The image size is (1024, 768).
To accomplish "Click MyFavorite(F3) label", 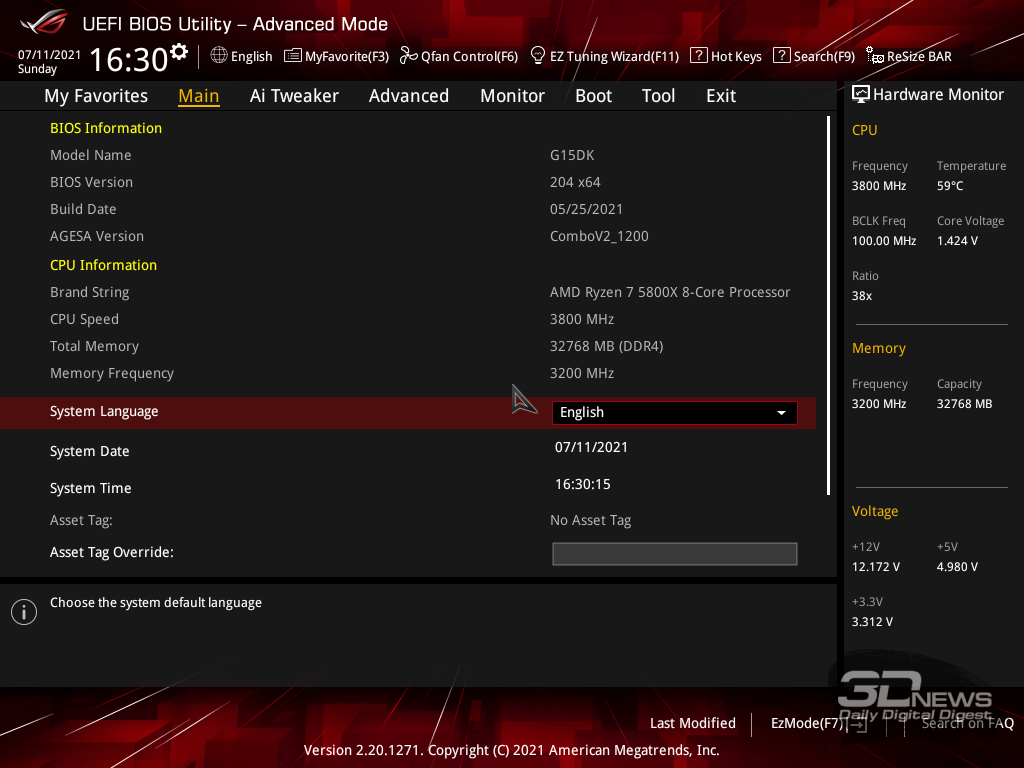I will [347, 57].
